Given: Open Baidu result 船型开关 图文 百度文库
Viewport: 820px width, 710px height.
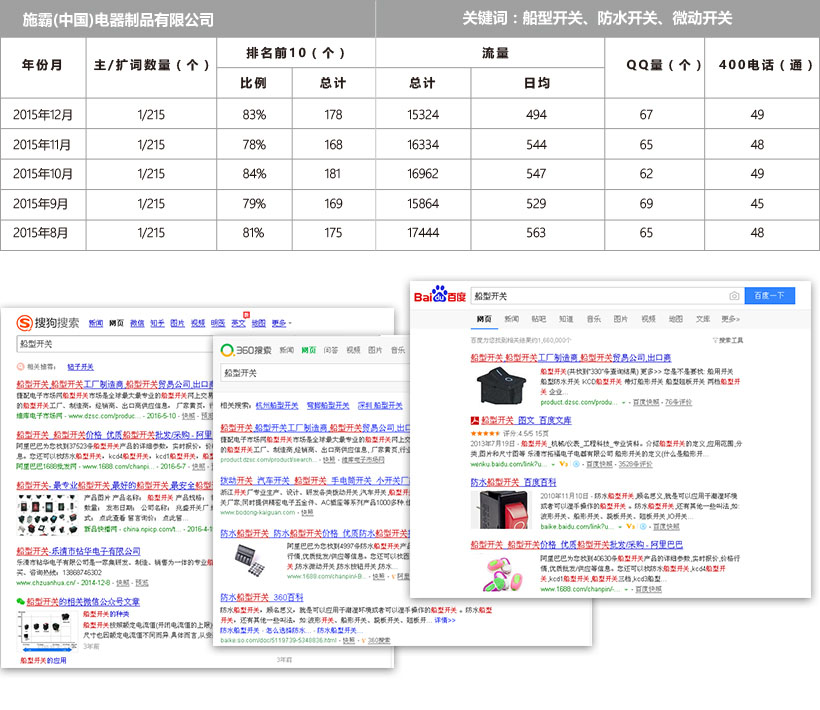Looking at the screenshot, I should click(x=526, y=420).
